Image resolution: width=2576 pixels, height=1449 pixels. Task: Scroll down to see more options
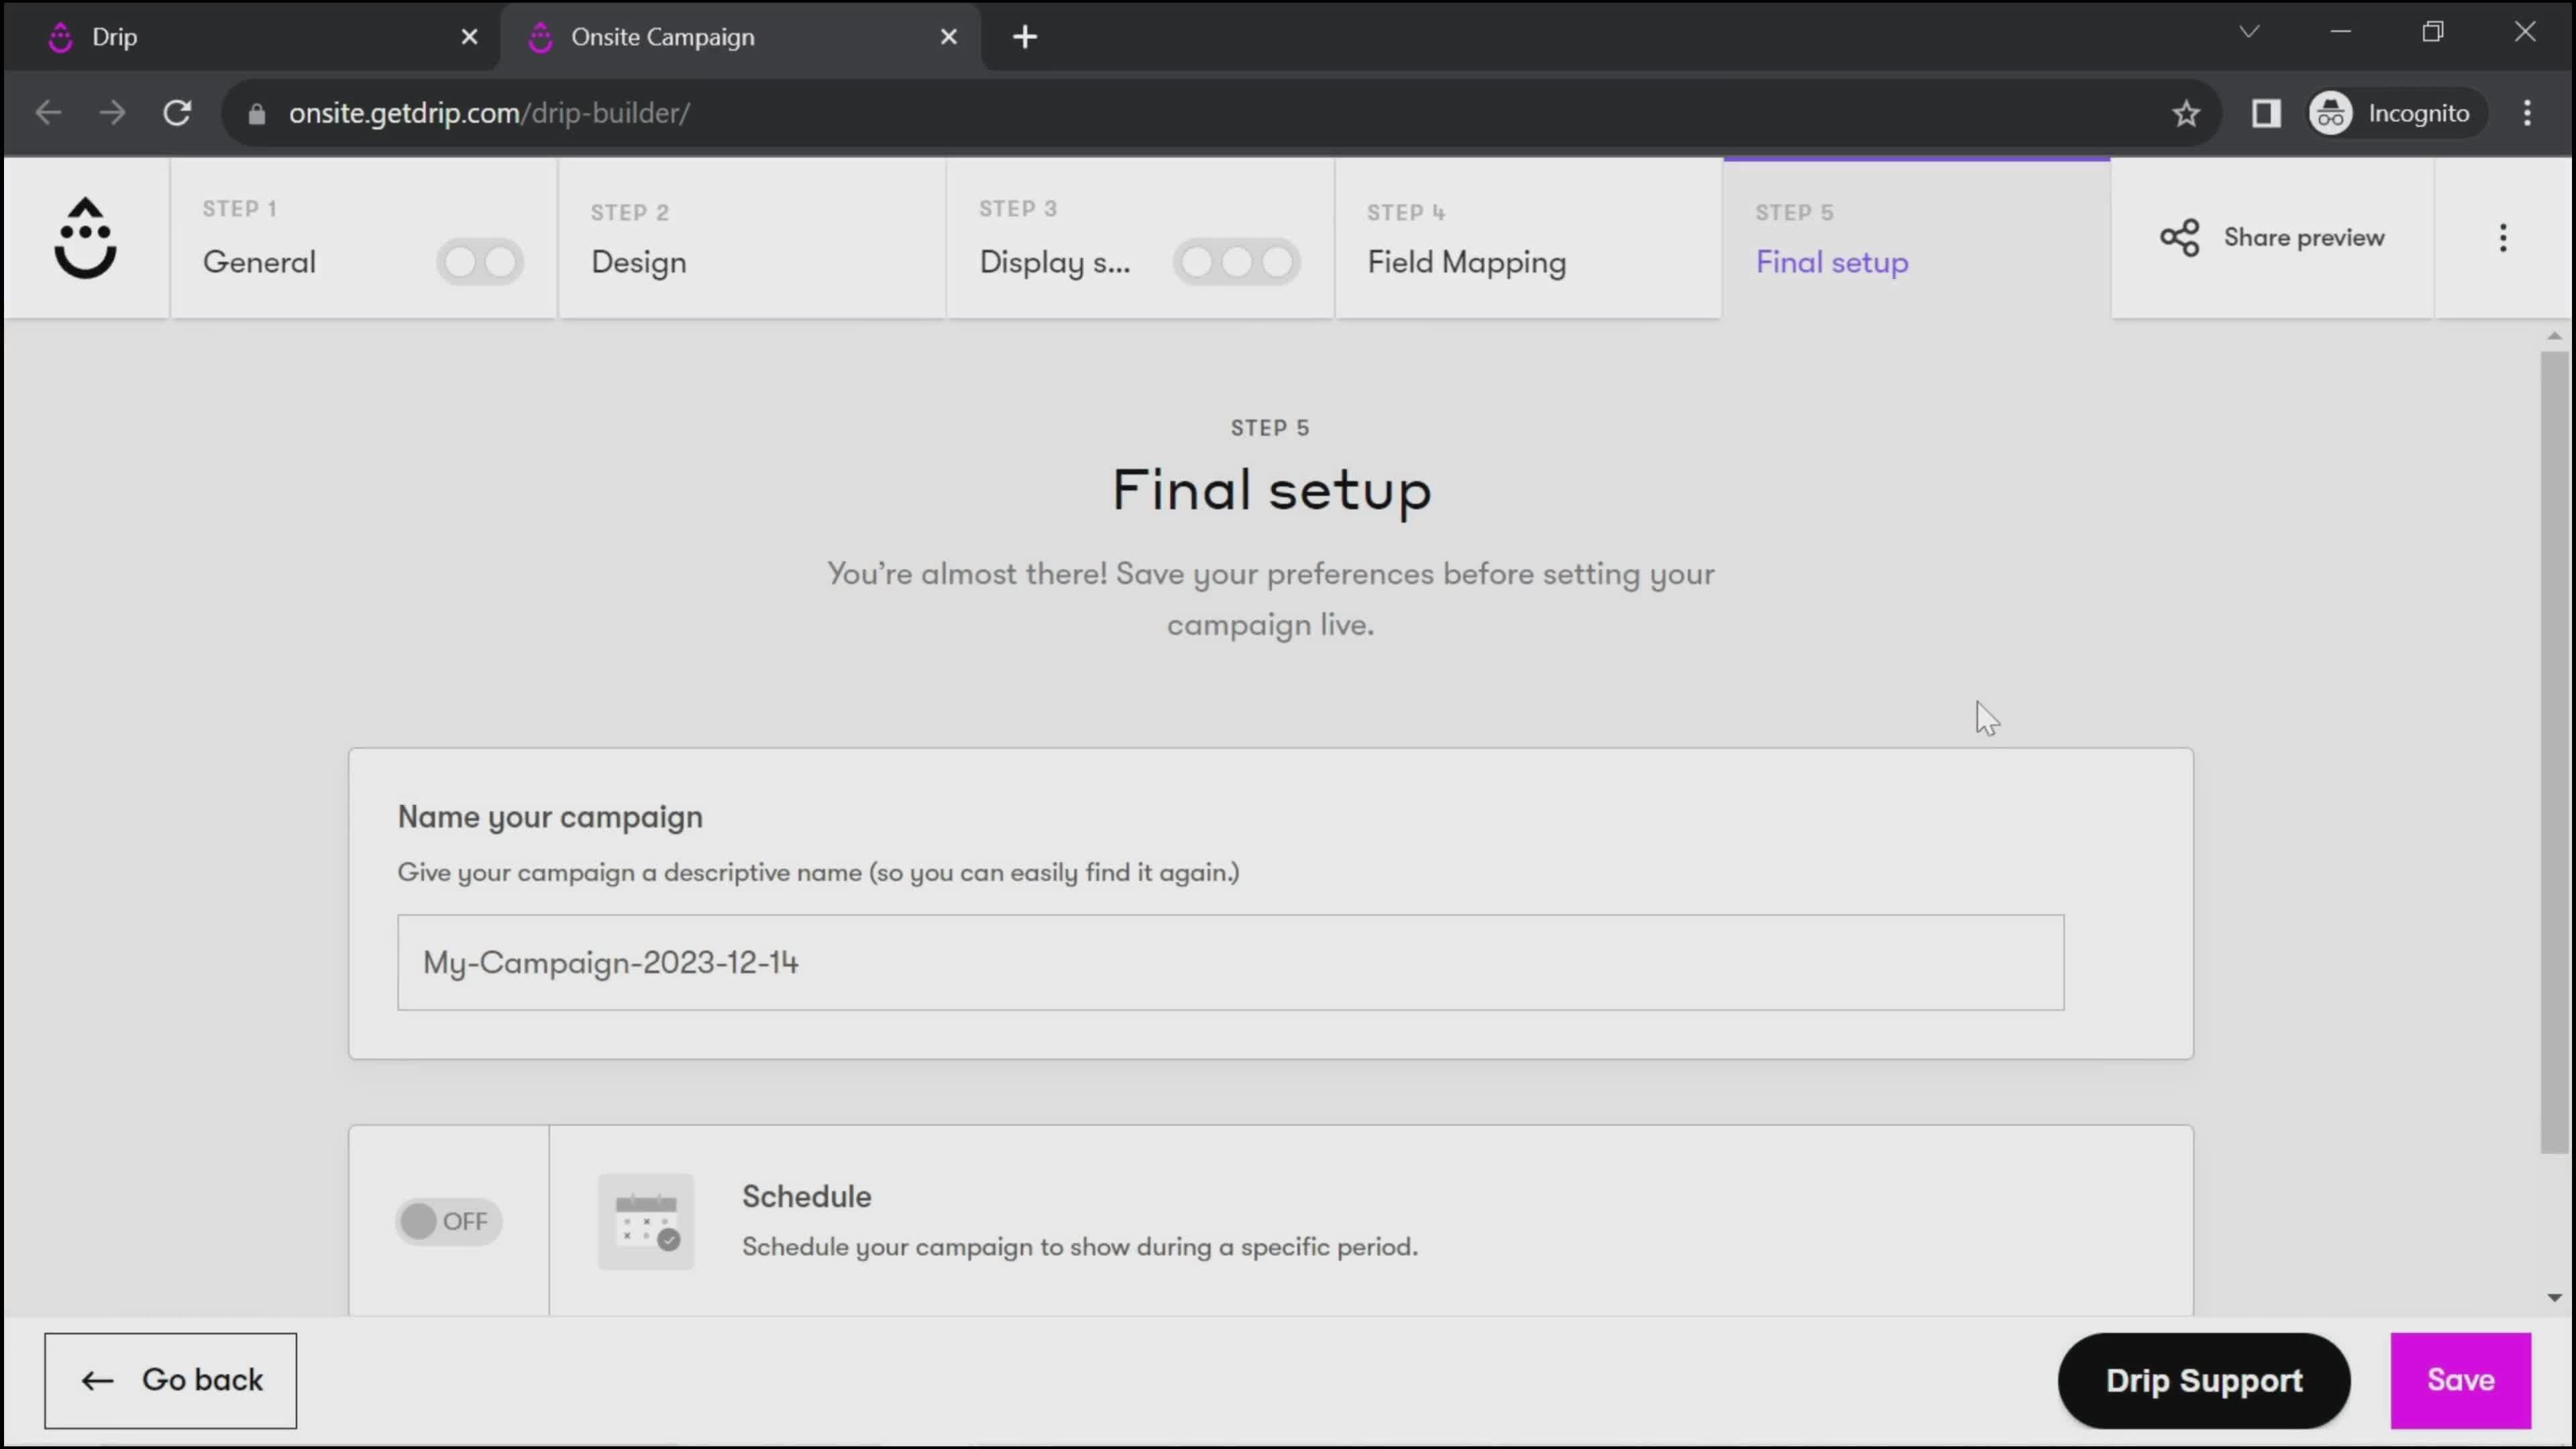click(x=2555, y=1297)
